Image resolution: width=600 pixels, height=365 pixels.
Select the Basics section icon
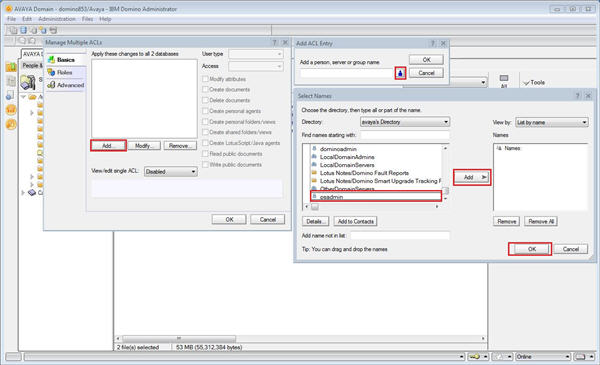(51, 60)
